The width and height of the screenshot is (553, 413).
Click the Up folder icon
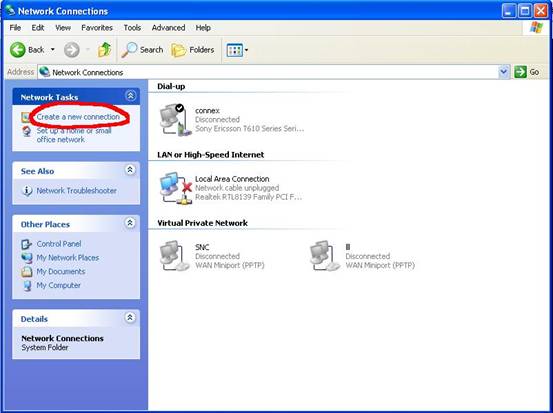click(x=104, y=50)
